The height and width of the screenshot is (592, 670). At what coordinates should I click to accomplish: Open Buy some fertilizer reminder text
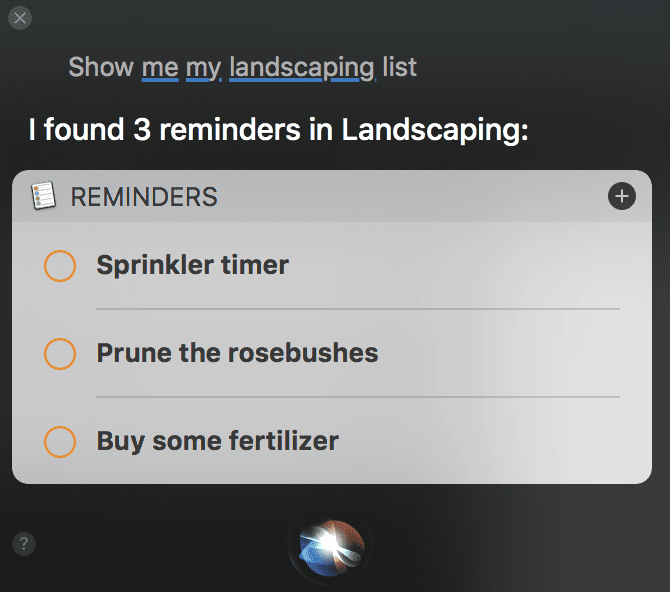(x=217, y=442)
